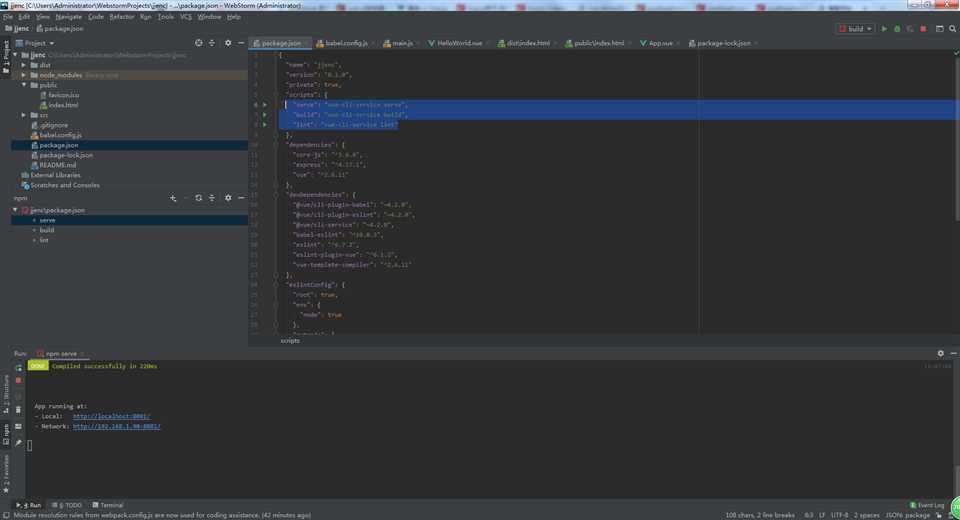Click the LF line separator in the status bar
Screen dimensions: 960x520
click(822, 515)
